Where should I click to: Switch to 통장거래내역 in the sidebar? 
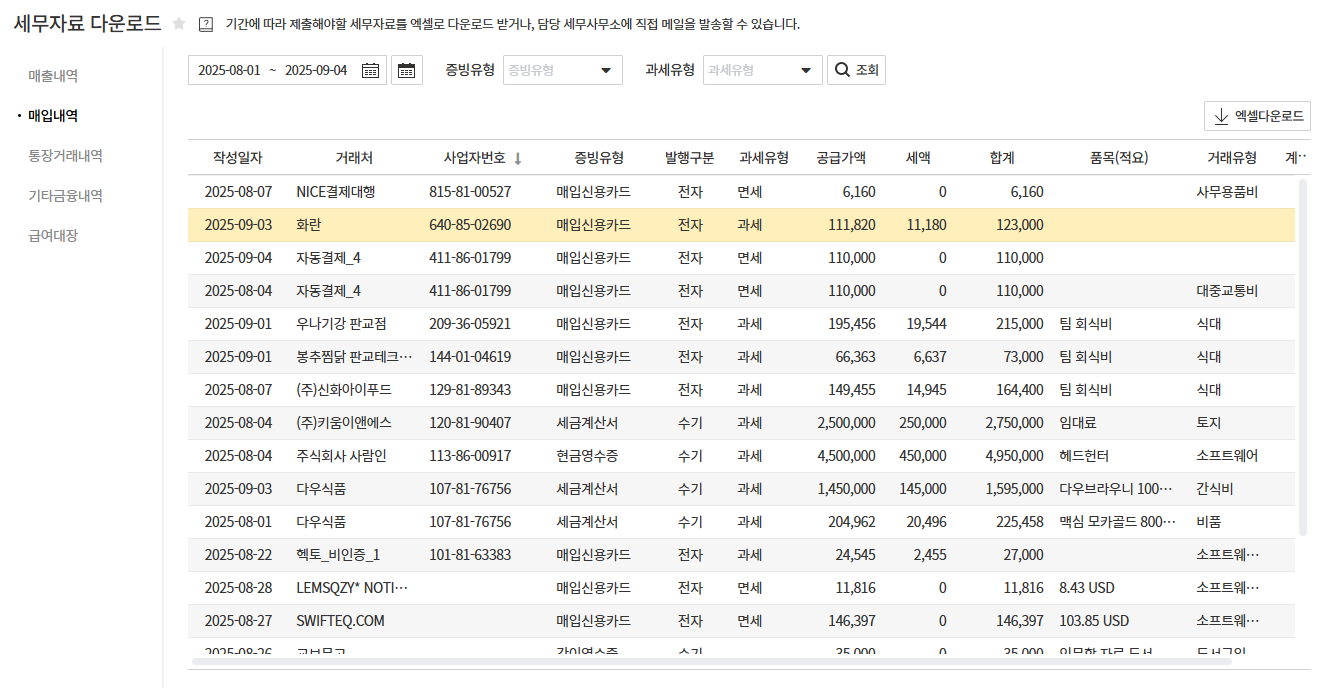65,156
